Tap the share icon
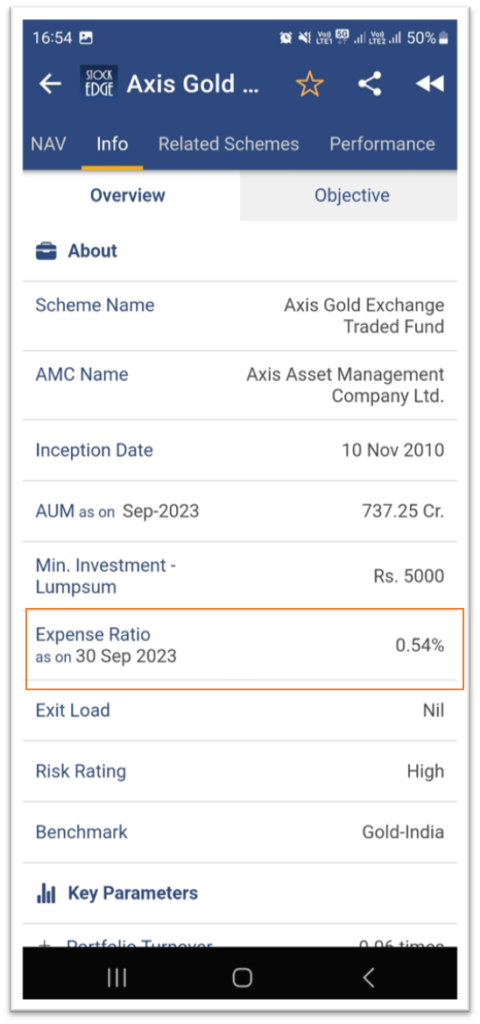Viewport: 480px width, 1024px height. [x=370, y=84]
